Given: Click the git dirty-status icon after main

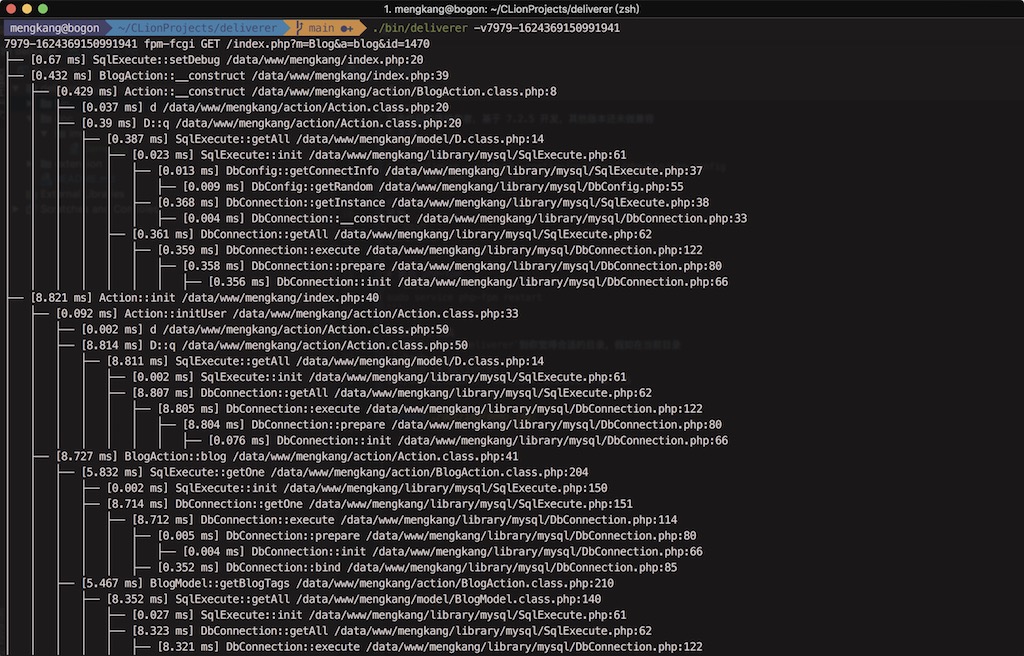Looking at the screenshot, I should click(x=346, y=28).
